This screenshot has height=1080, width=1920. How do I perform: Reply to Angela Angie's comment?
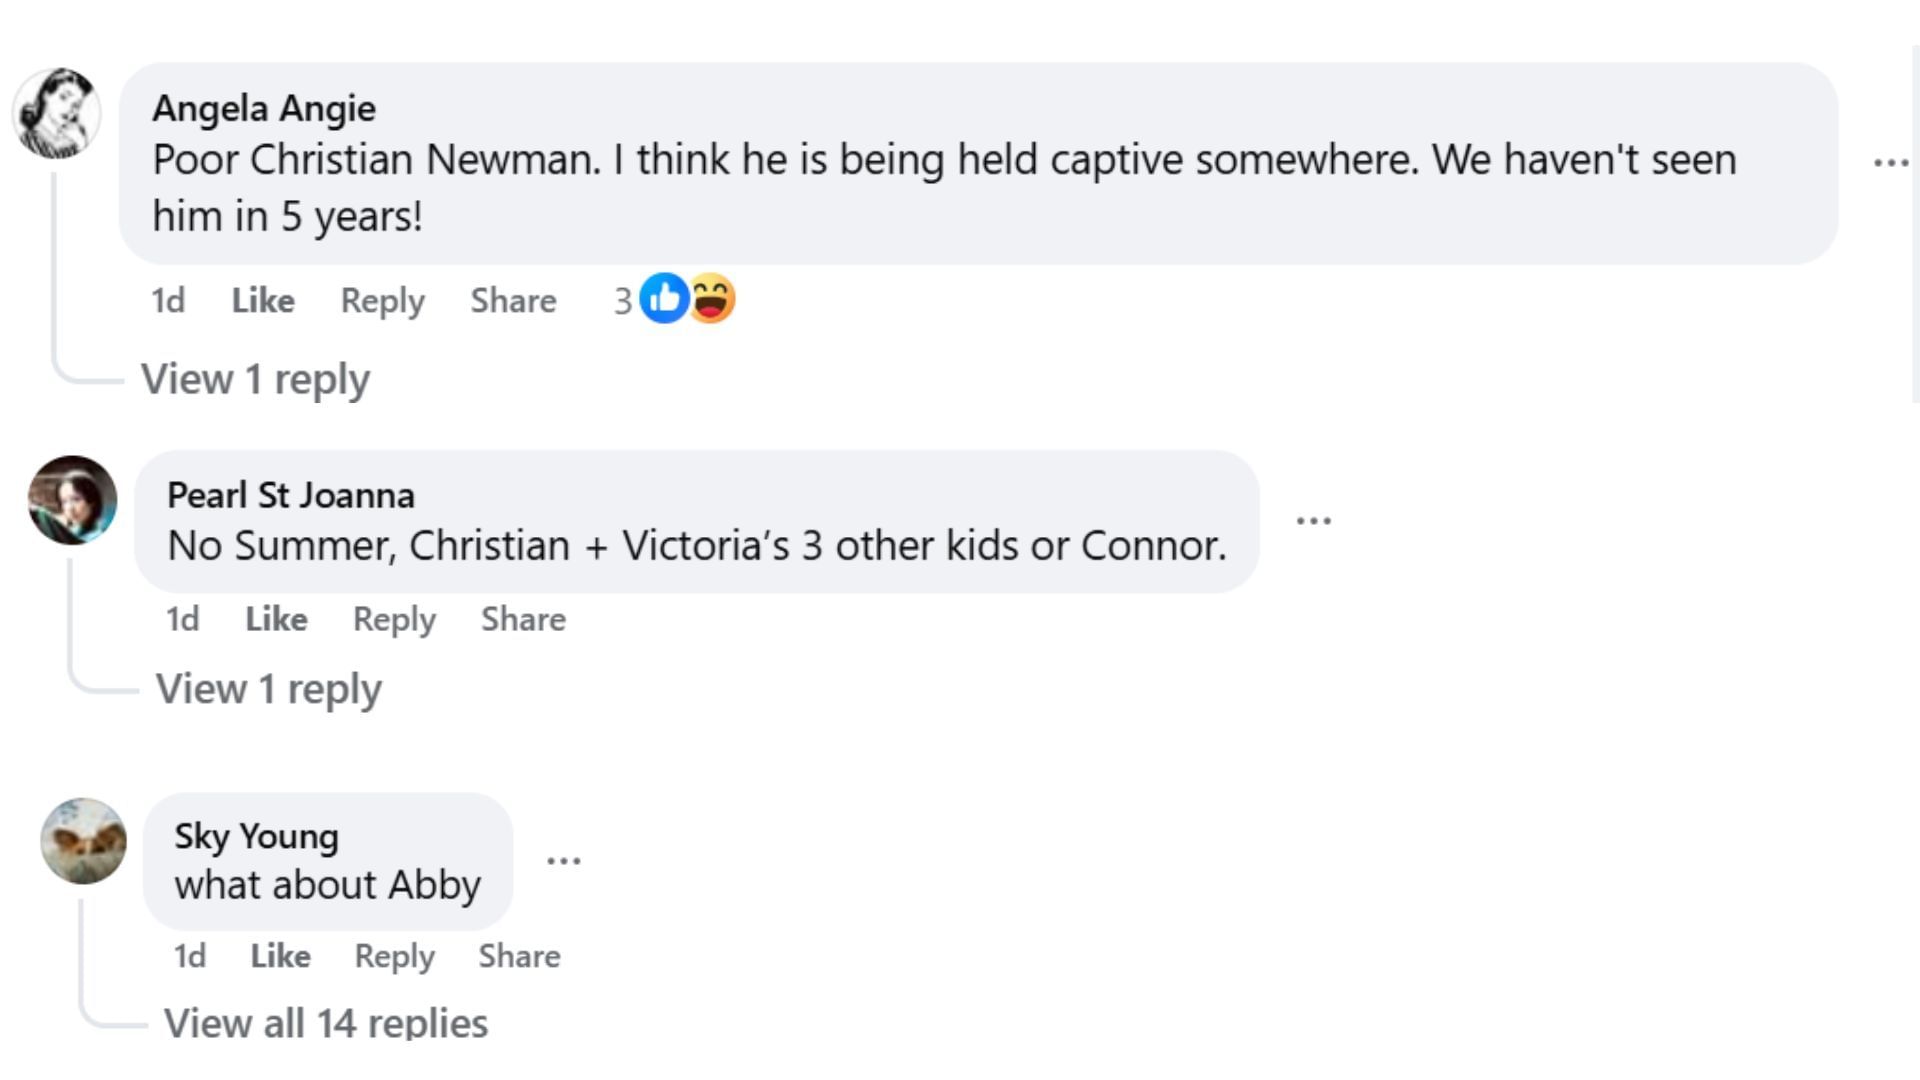coord(382,300)
